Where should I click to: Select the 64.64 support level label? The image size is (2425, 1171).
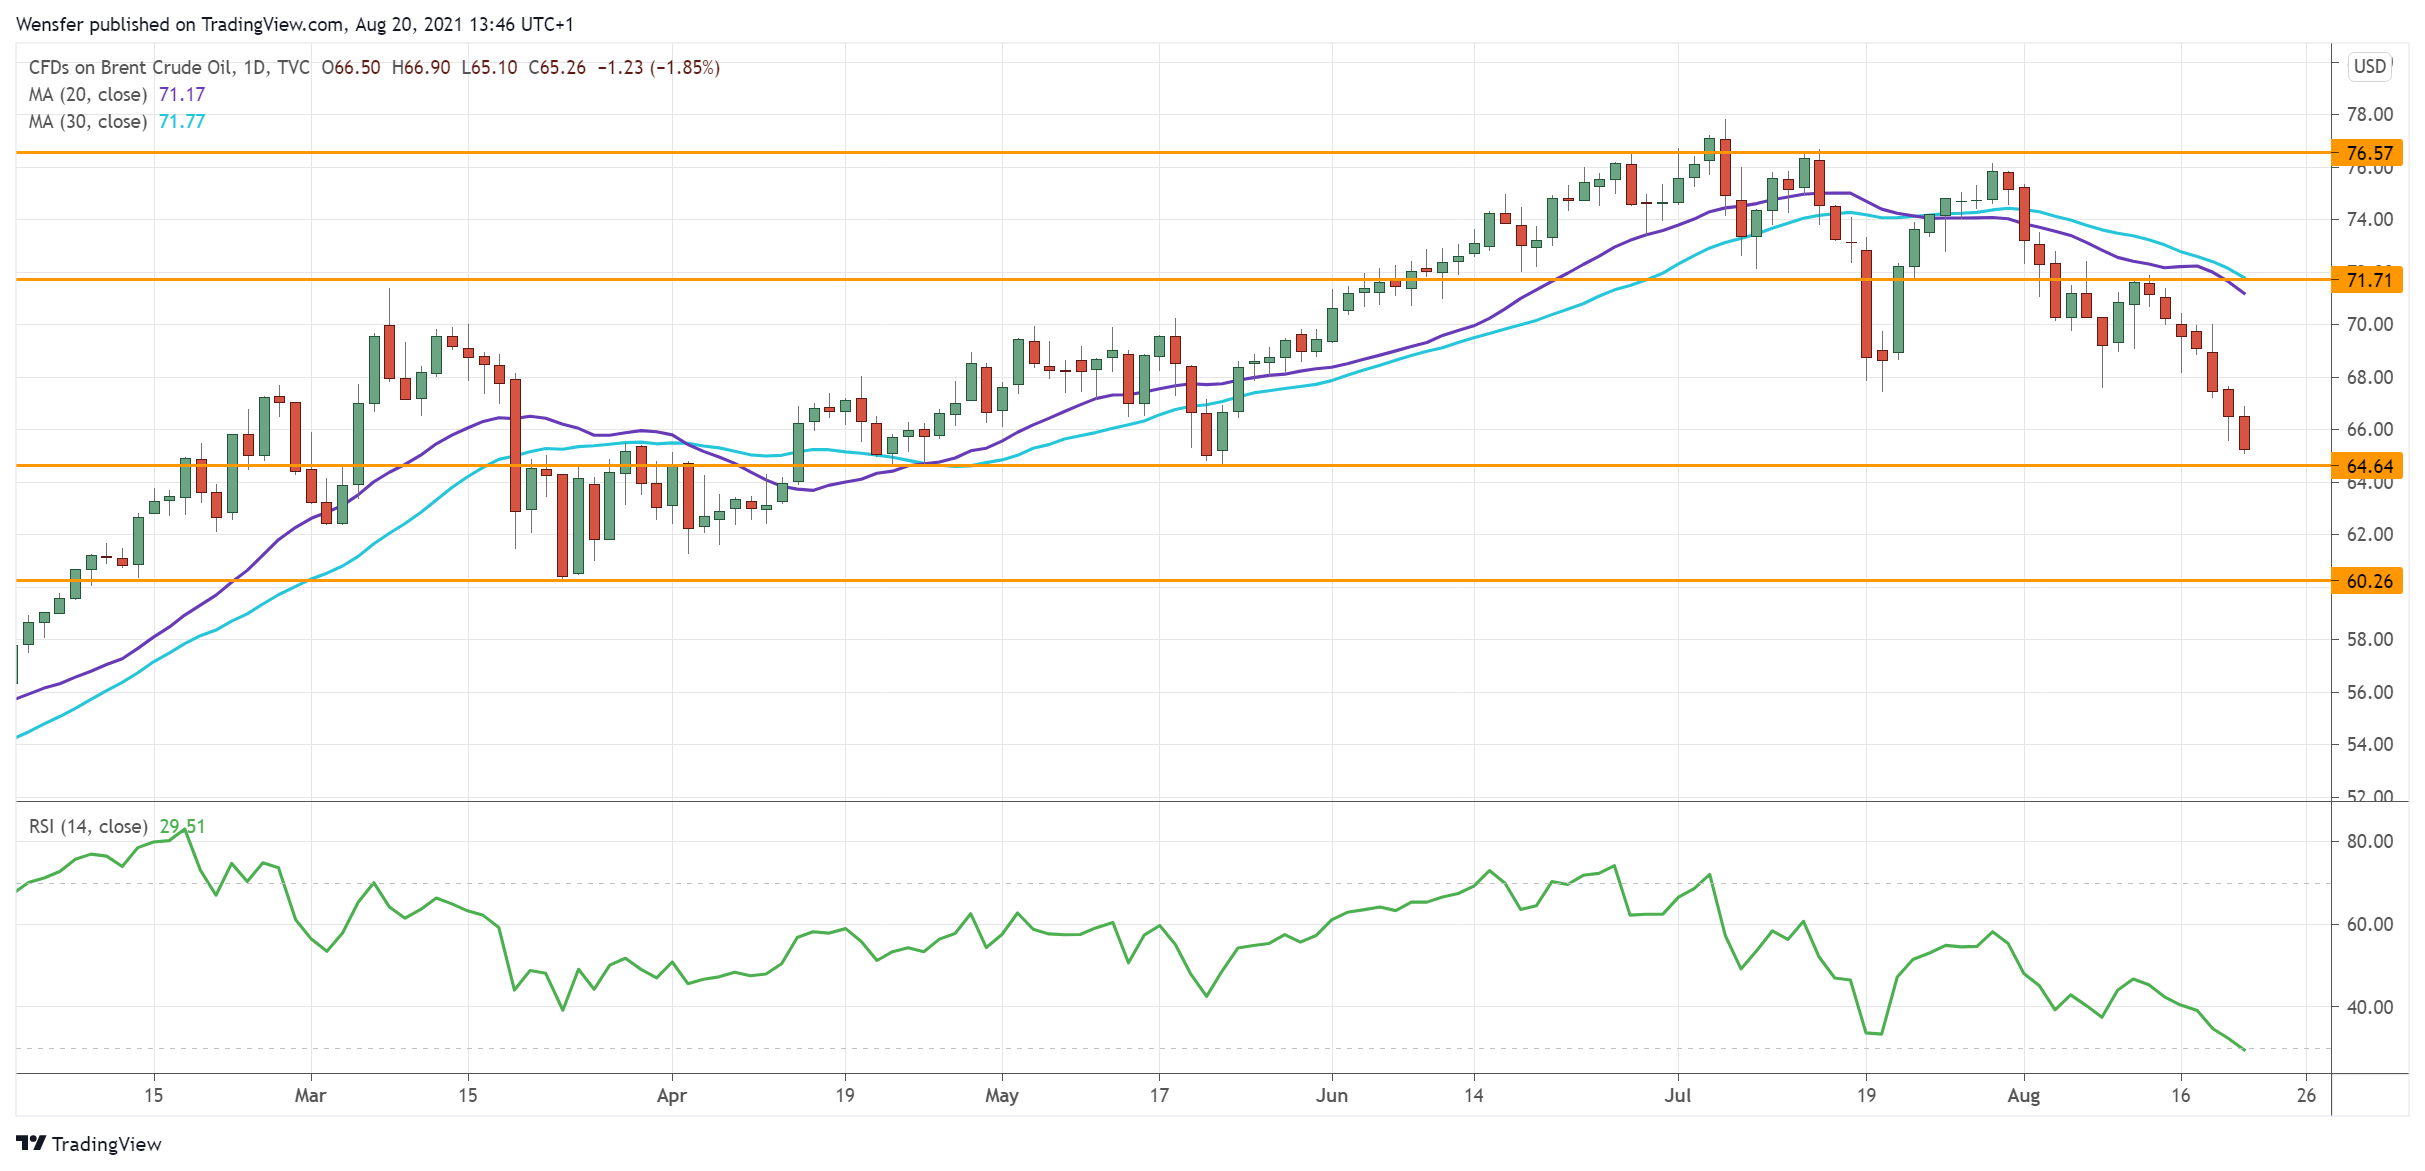tap(2369, 466)
